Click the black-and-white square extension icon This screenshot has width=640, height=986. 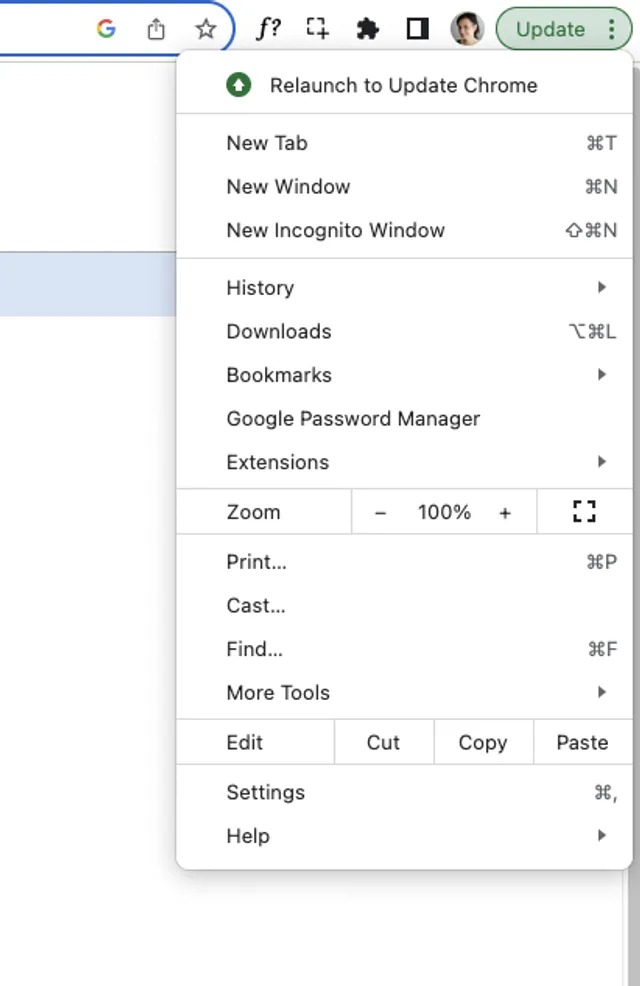click(417, 29)
